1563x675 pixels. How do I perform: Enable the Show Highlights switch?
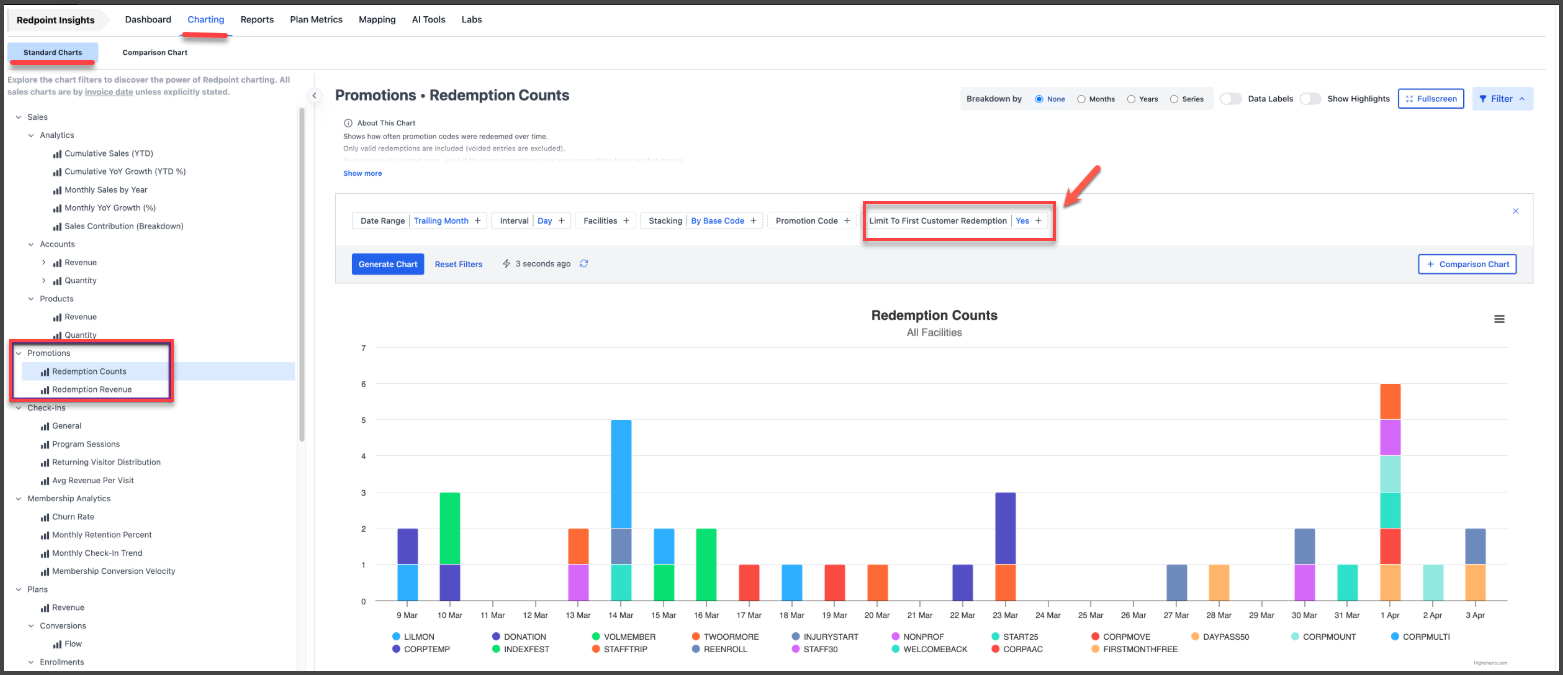click(x=1310, y=99)
